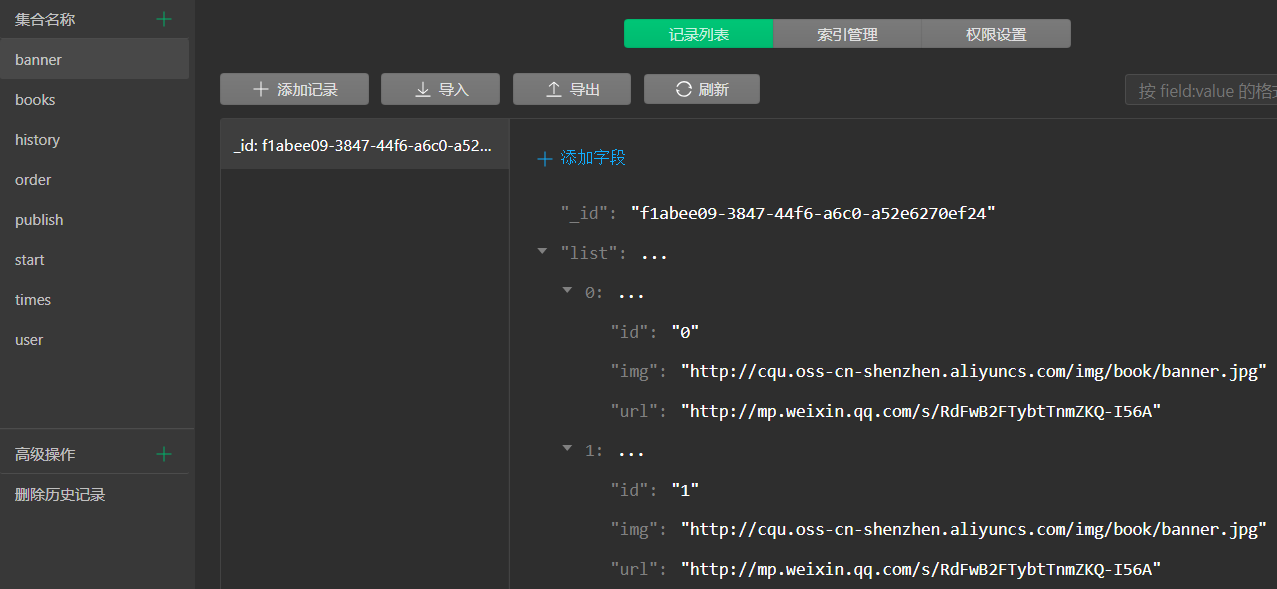The width and height of the screenshot is (1277, 589).
Task: Click the "id" value "1"
Action: tap(685, 489)
